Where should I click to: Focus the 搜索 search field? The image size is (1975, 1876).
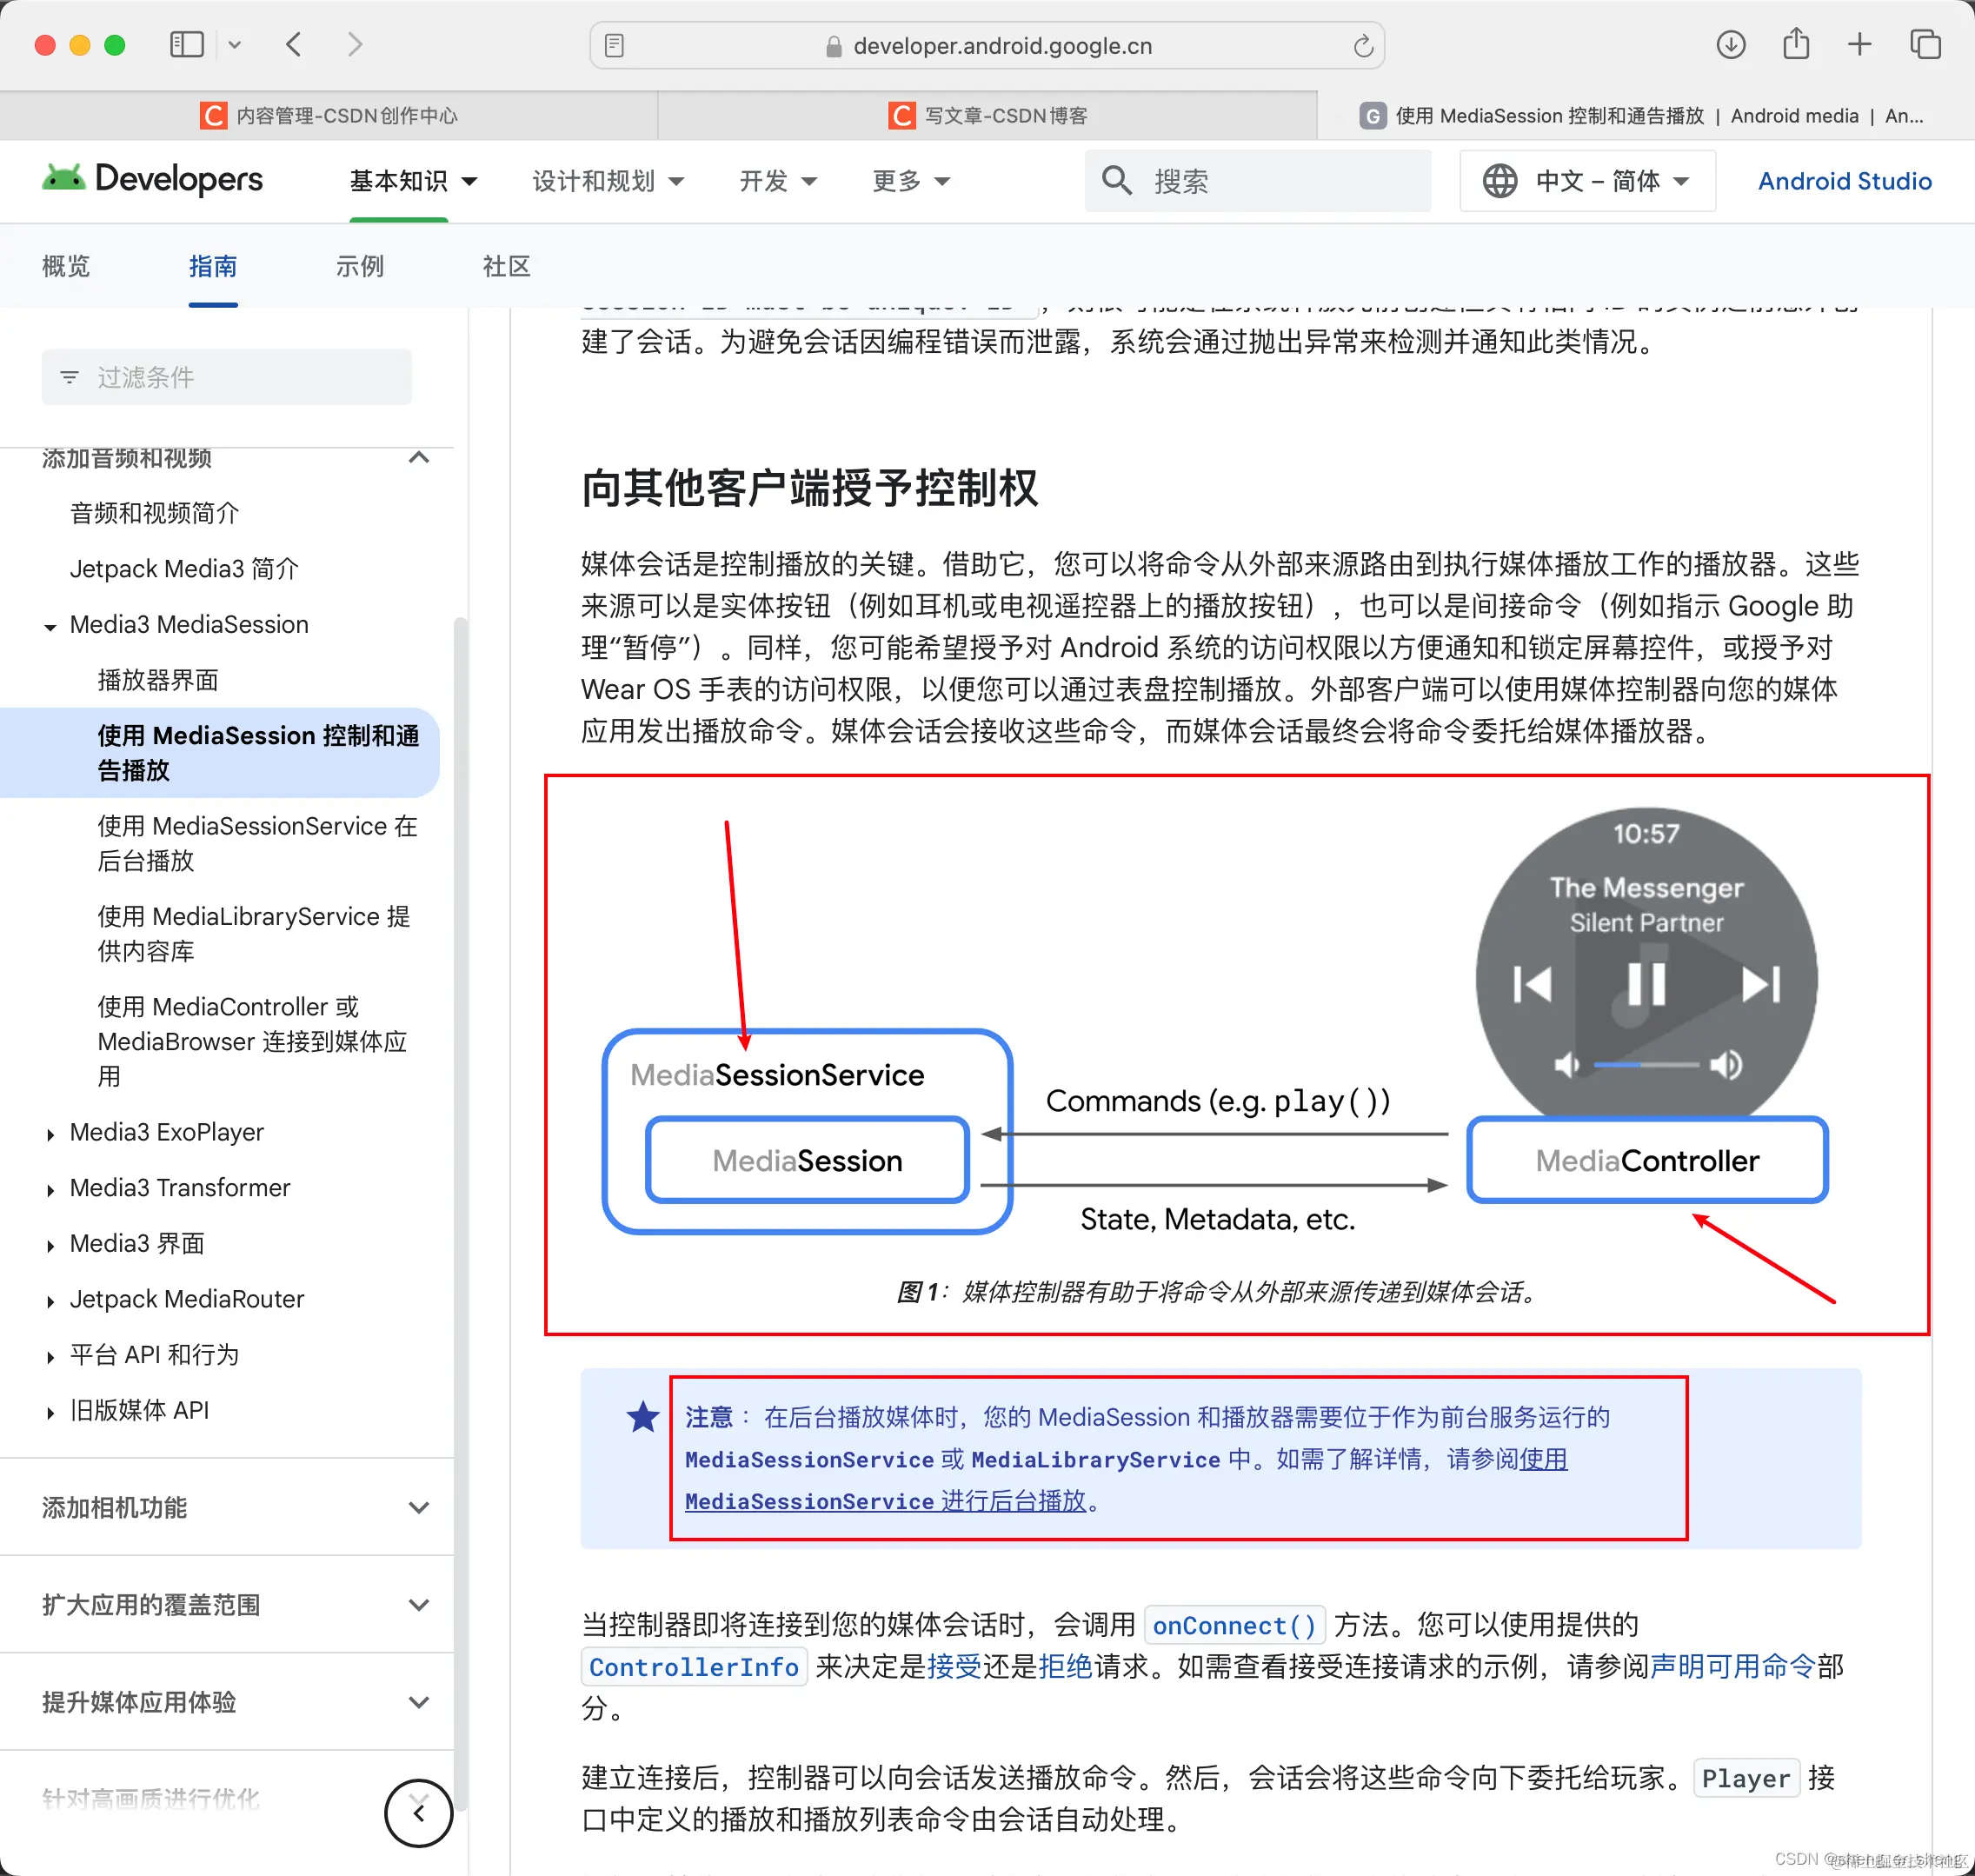point(1258,181)
